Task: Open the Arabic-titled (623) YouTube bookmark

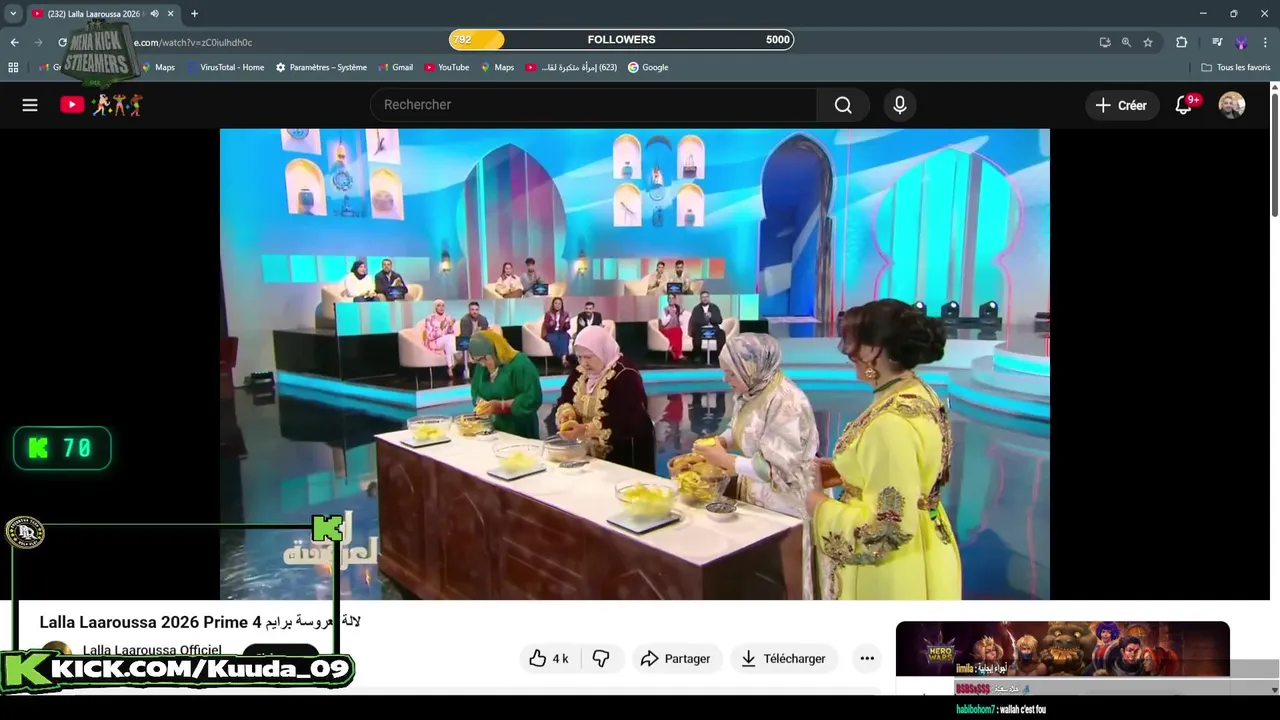Action: [x=571, y=67]
